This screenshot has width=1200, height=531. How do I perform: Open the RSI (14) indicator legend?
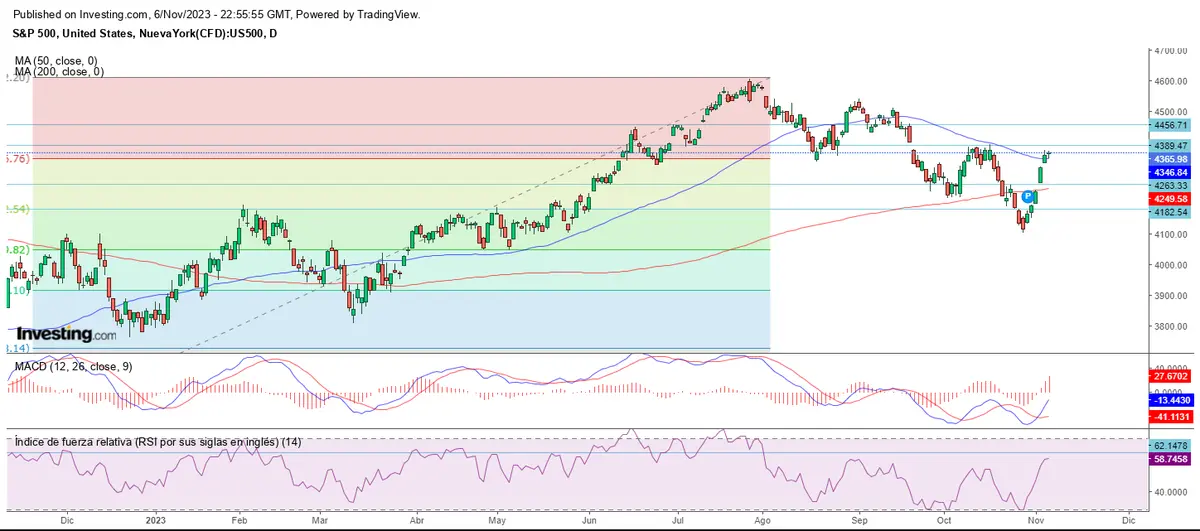[x=141, y=442]
